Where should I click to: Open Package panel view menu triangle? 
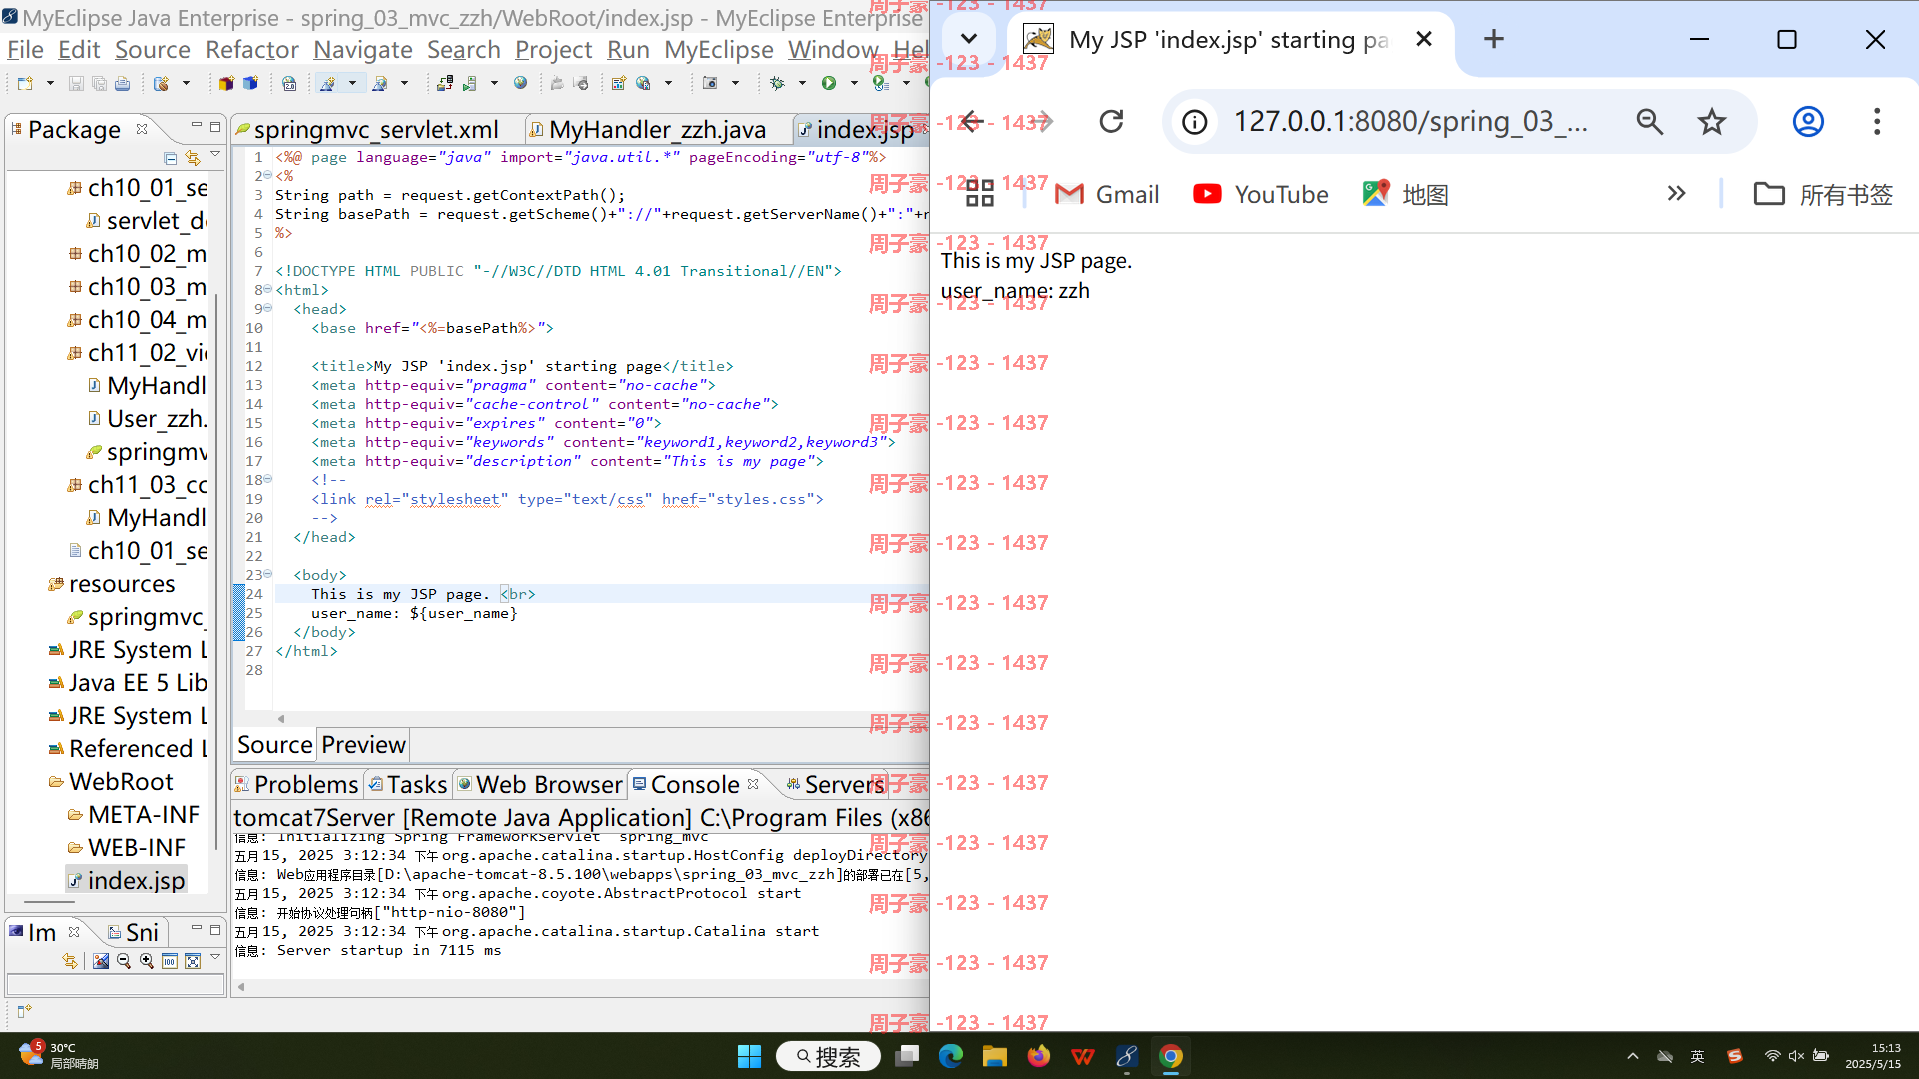point(215,154)
